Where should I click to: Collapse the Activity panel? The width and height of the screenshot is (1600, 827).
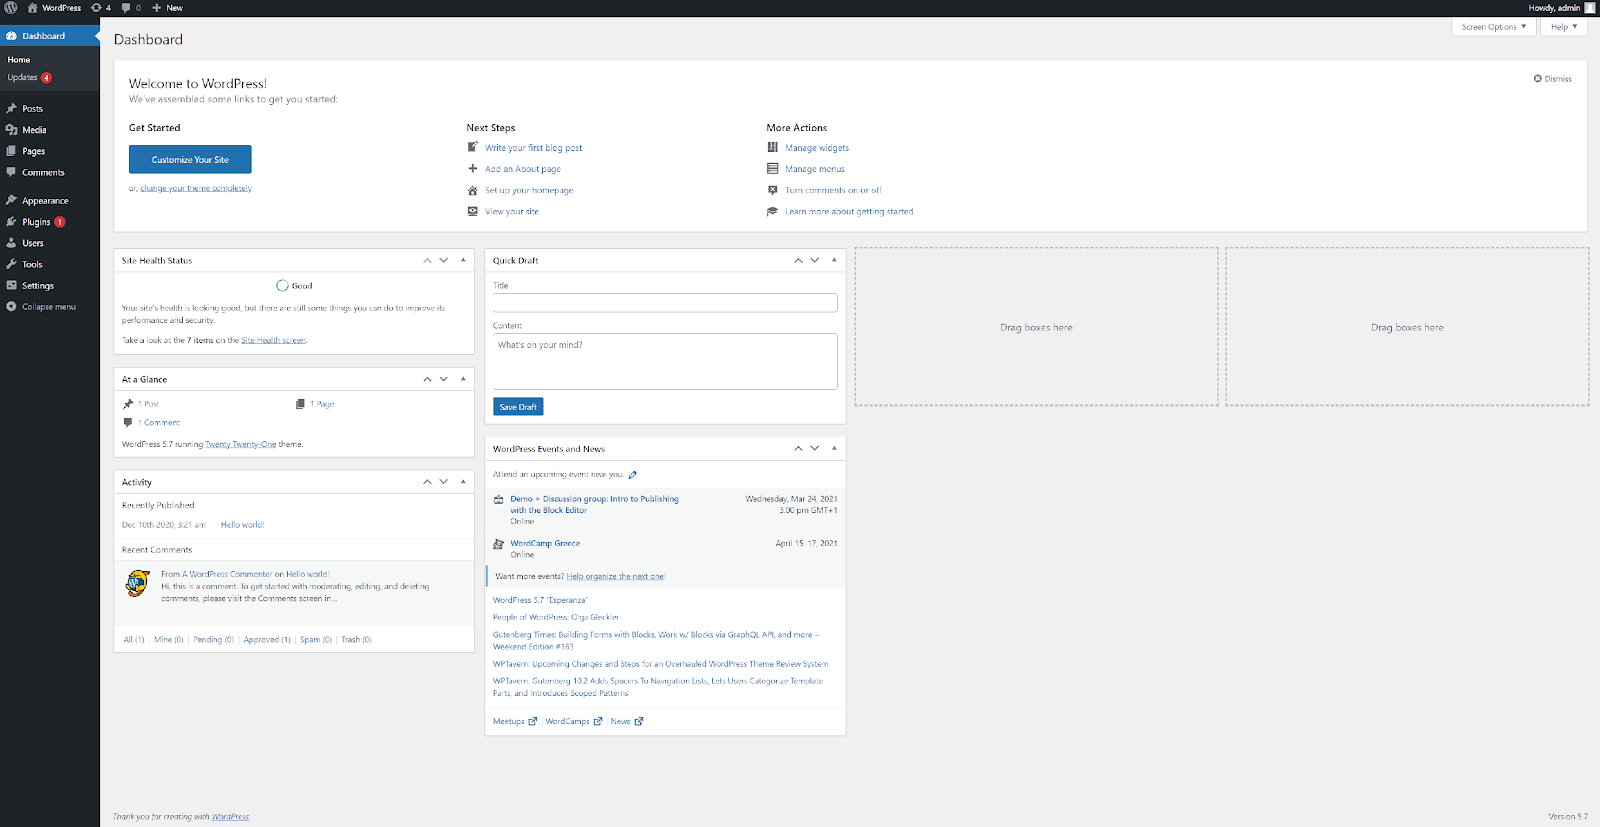(463, 481)
